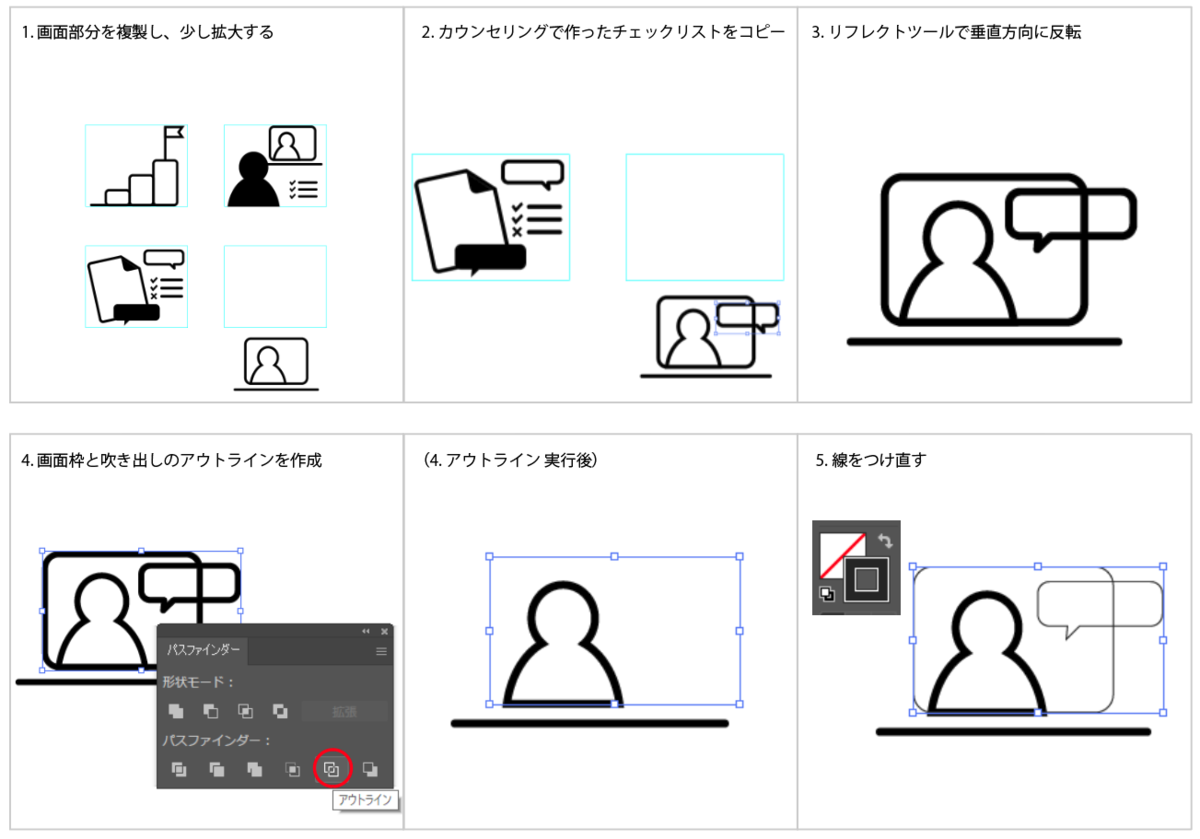Click caption '(4. アウトライン 実行後)'
This screenshot has width=1200, height=839.
point(510,461)
